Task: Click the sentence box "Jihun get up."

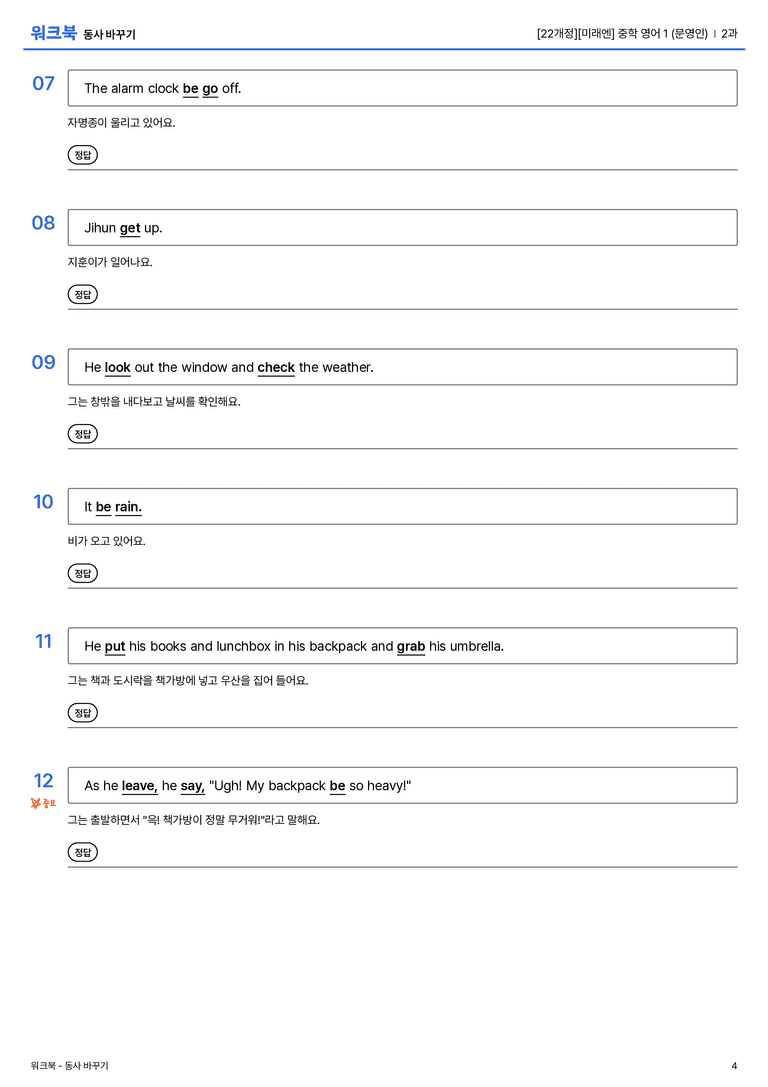Action: click(x=403, y=227)
